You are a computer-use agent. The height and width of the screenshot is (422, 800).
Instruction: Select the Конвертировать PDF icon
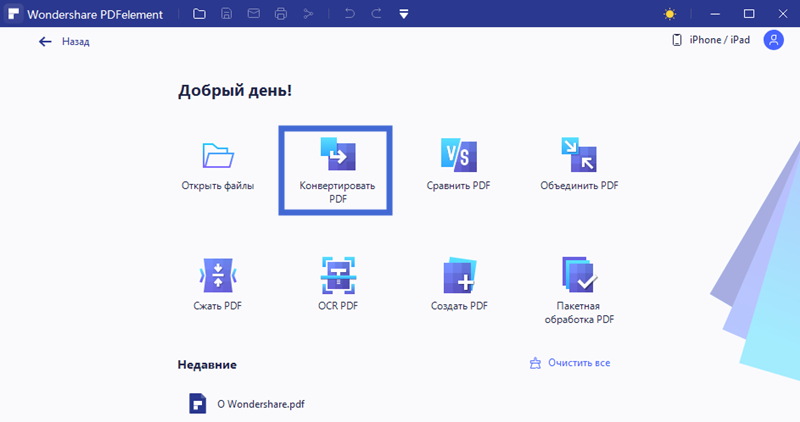click(x=338, y=154)
